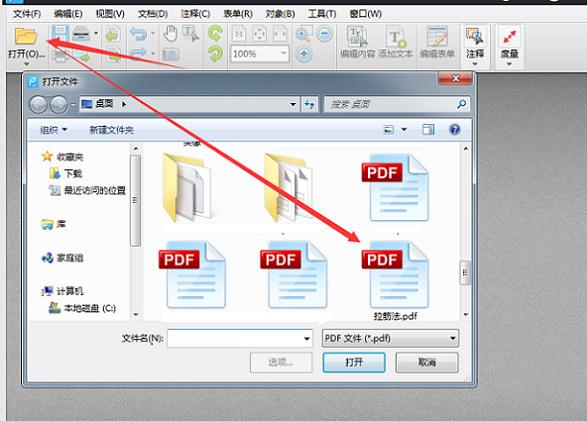Screen dimensions: 587x421
Task: Click the Forward button in open dialog
Action: tap(59, 104)
